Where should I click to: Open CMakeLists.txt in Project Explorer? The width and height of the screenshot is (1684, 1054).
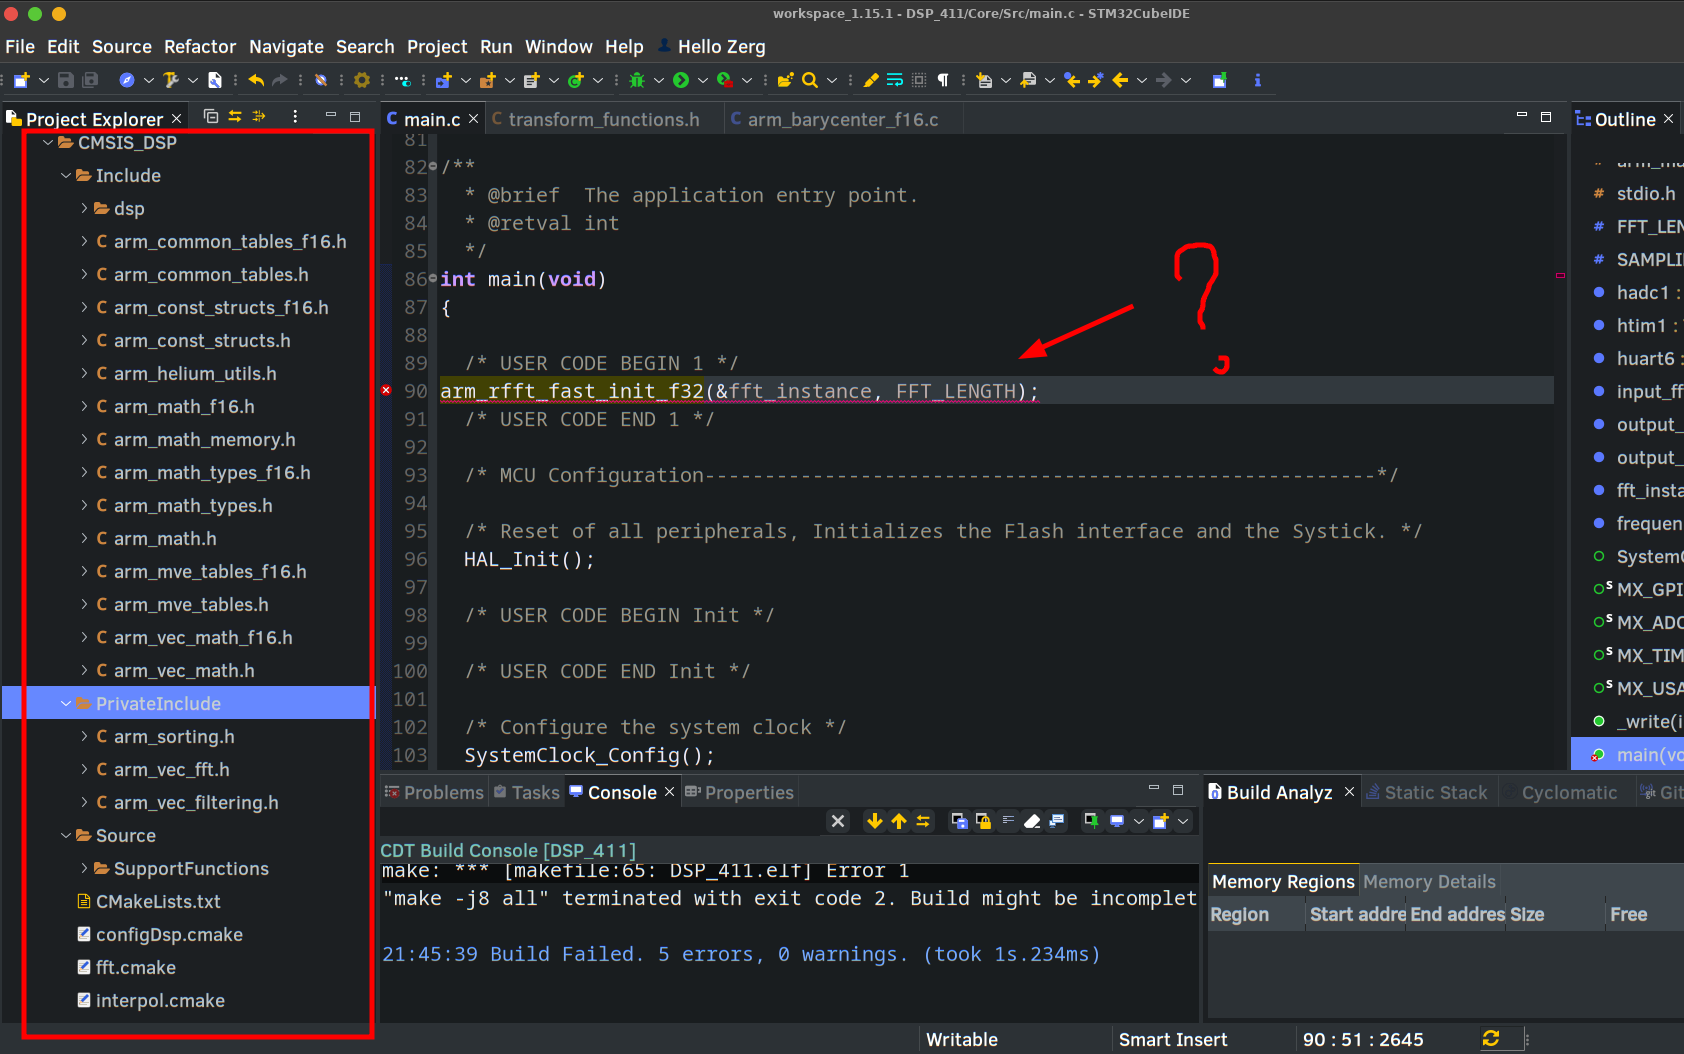coord(158,901)
